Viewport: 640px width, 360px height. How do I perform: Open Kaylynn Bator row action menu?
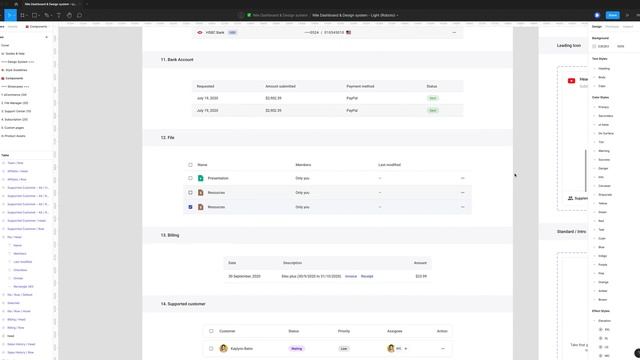[443, 349]
